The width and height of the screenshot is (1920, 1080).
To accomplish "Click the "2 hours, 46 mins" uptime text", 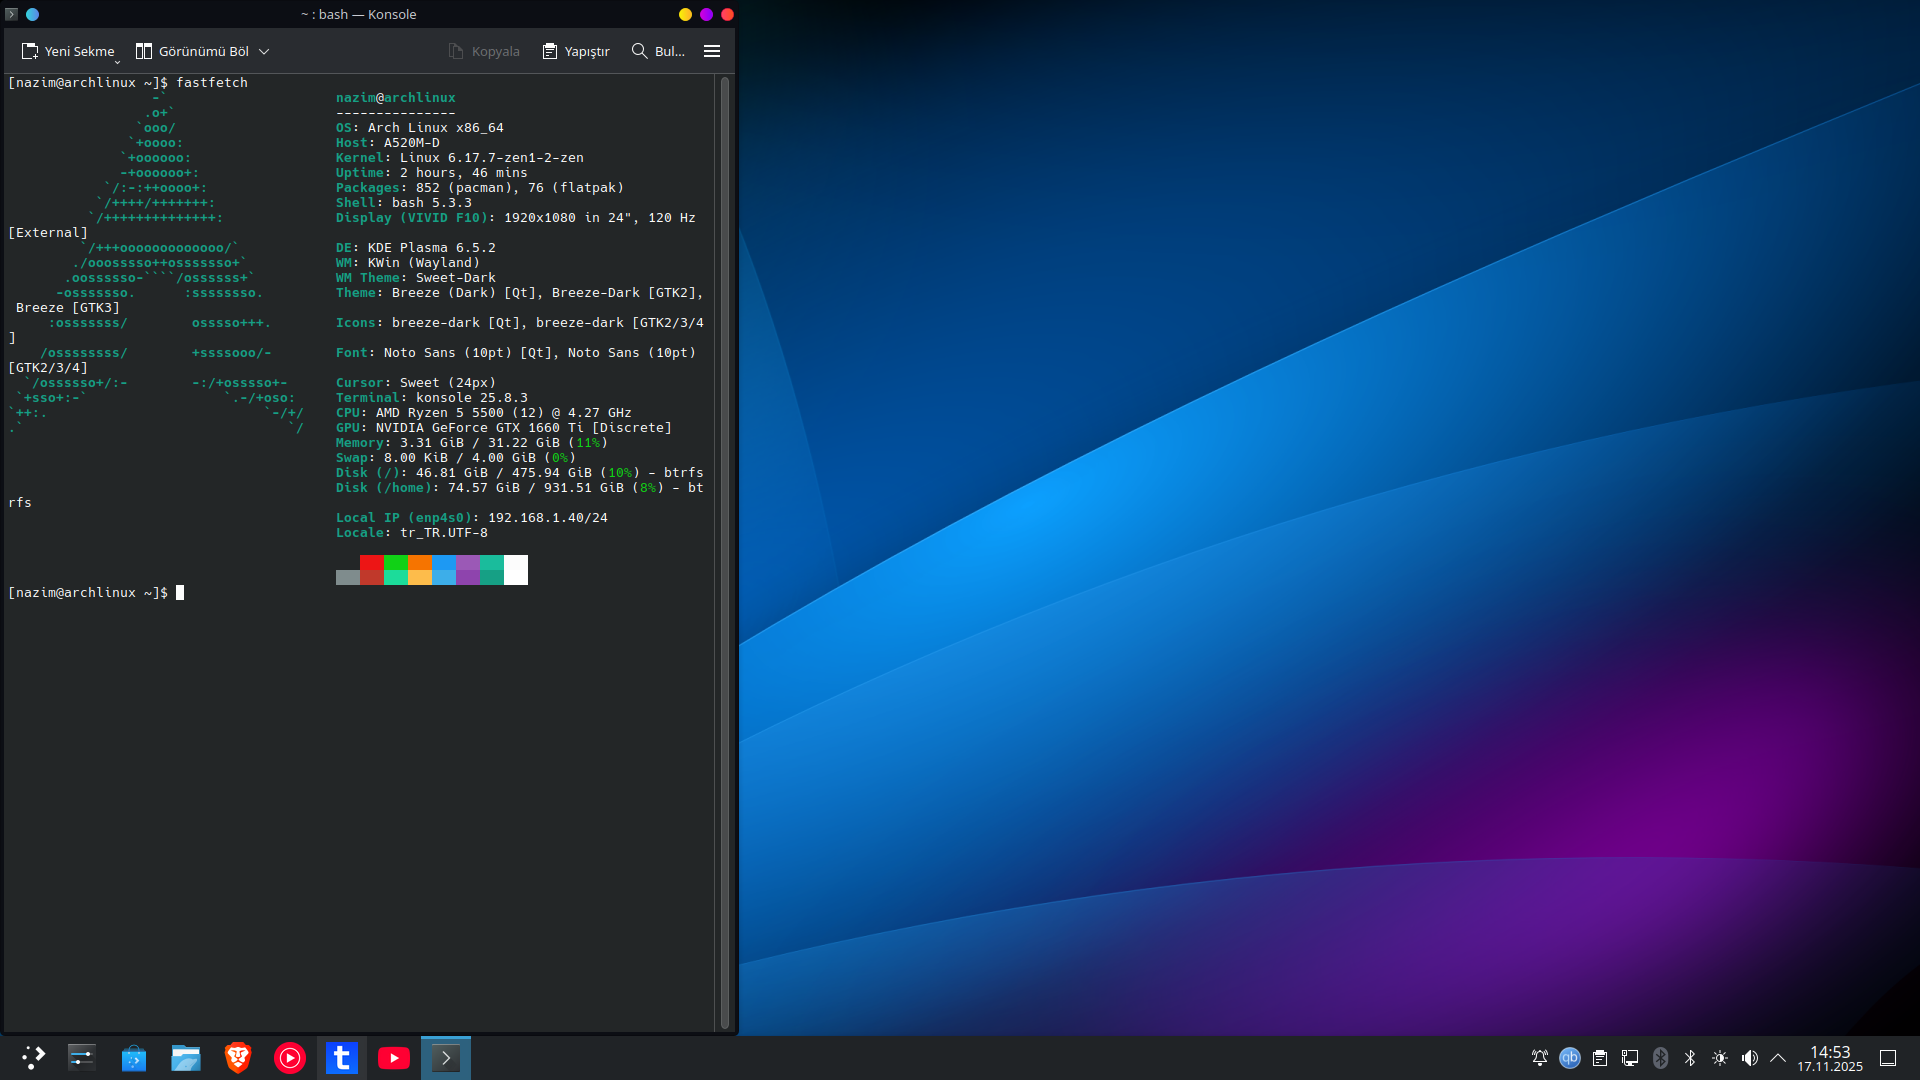I will (x=464, y=173).
